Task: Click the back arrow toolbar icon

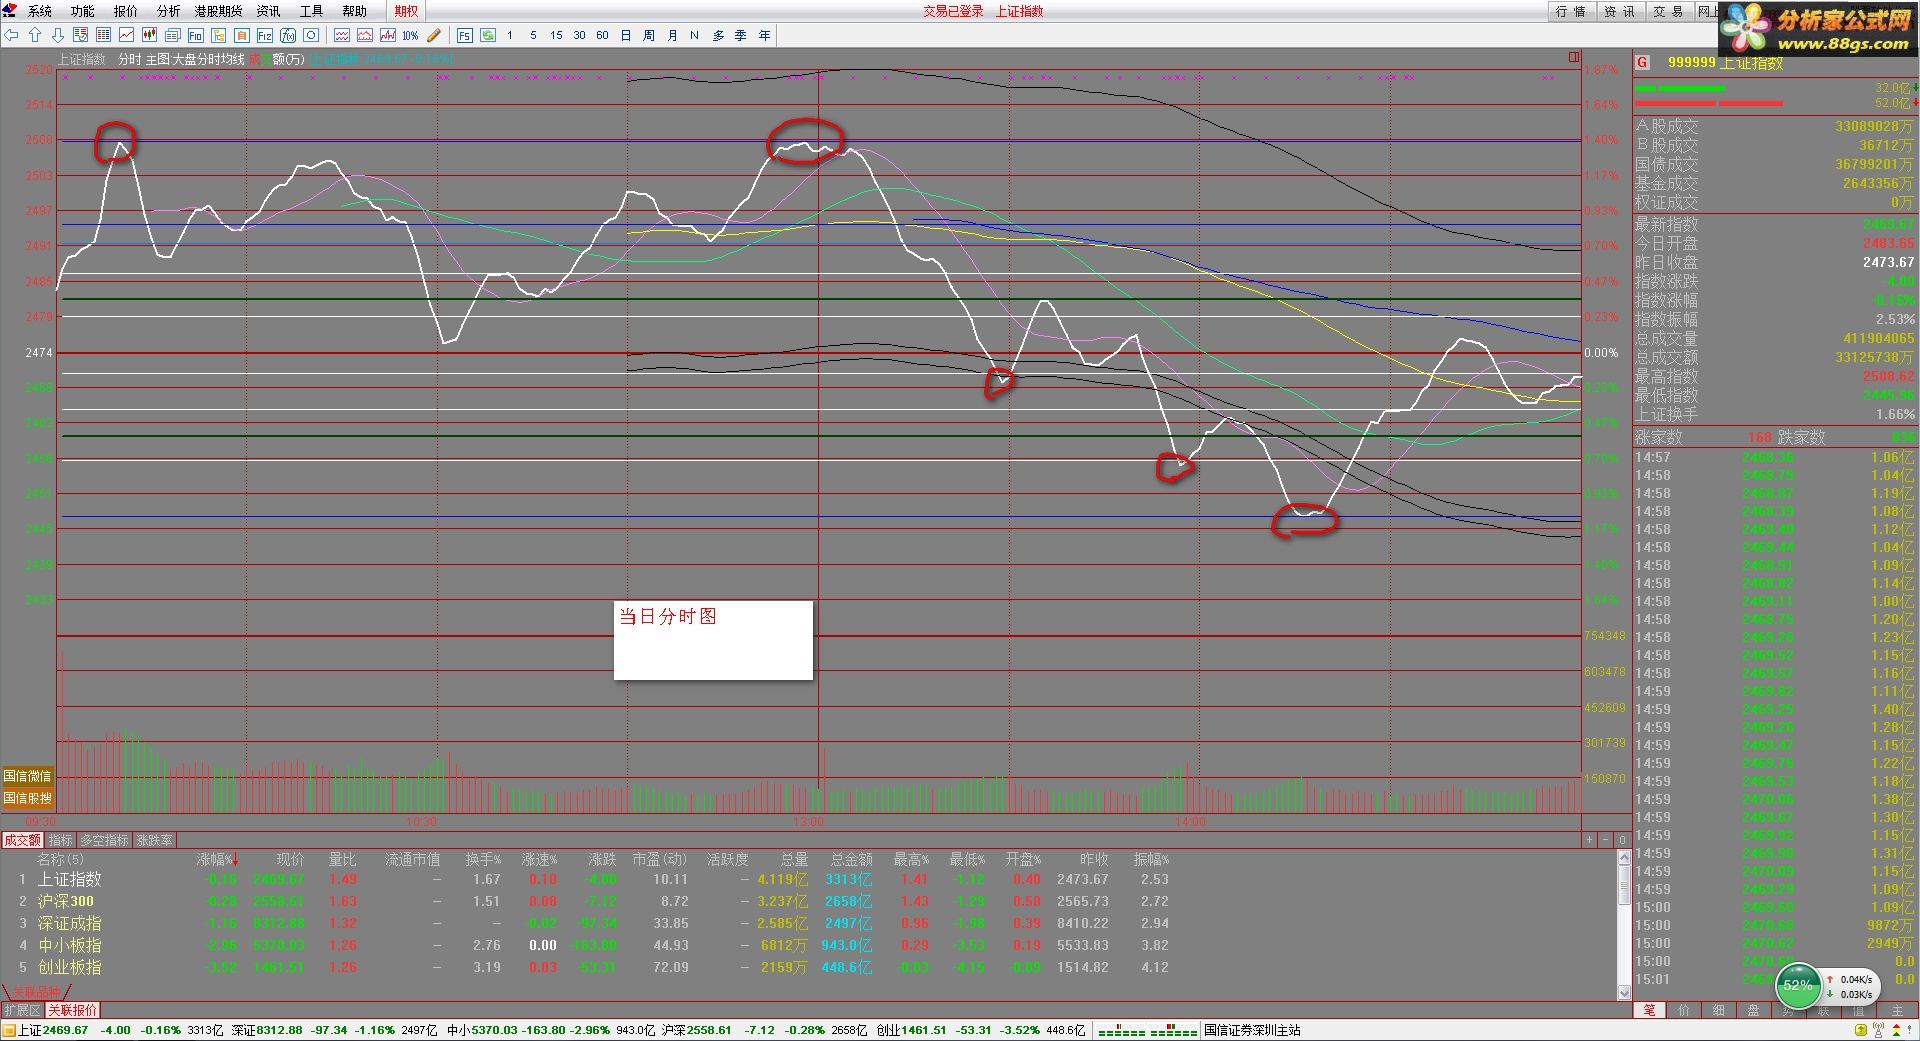Action: click(12, 35)
